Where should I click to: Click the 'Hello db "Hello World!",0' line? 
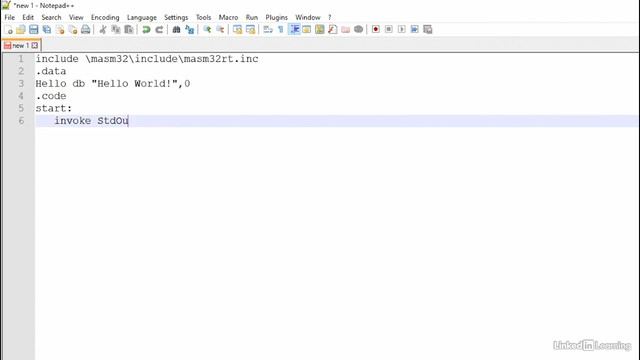113,84
